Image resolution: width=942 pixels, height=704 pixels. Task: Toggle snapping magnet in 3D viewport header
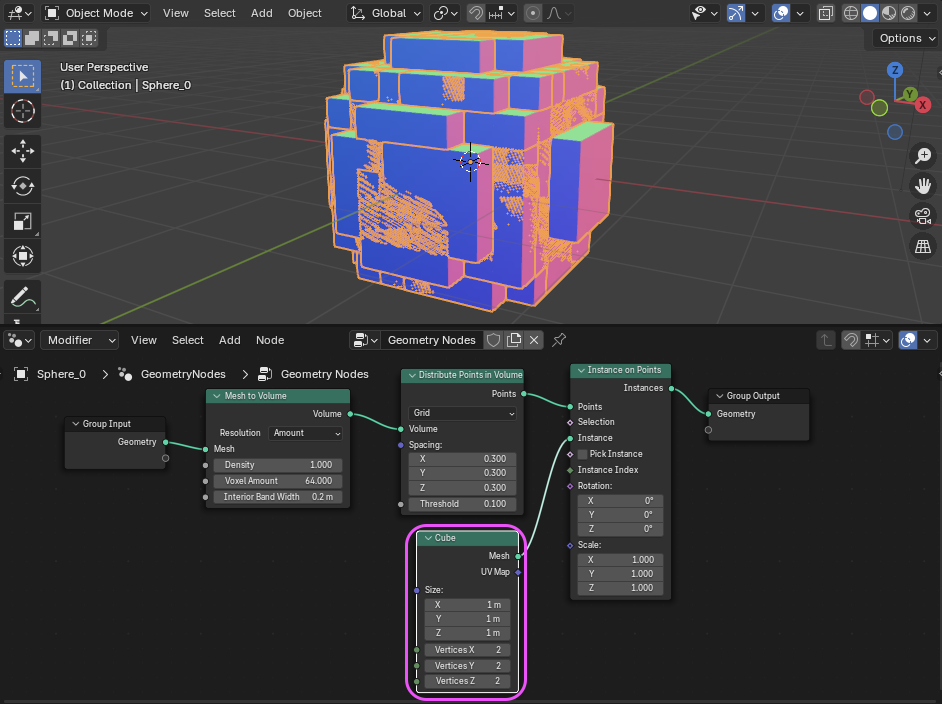coord(476,13)
